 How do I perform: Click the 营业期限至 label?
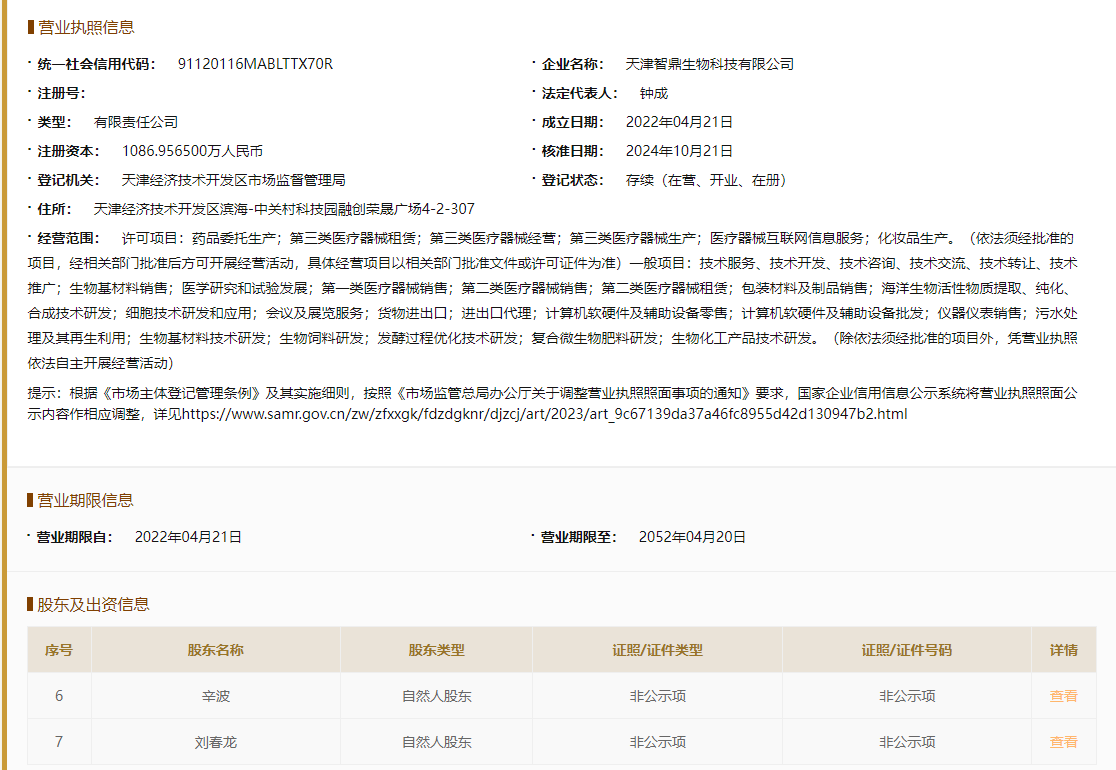pos(579,537)
